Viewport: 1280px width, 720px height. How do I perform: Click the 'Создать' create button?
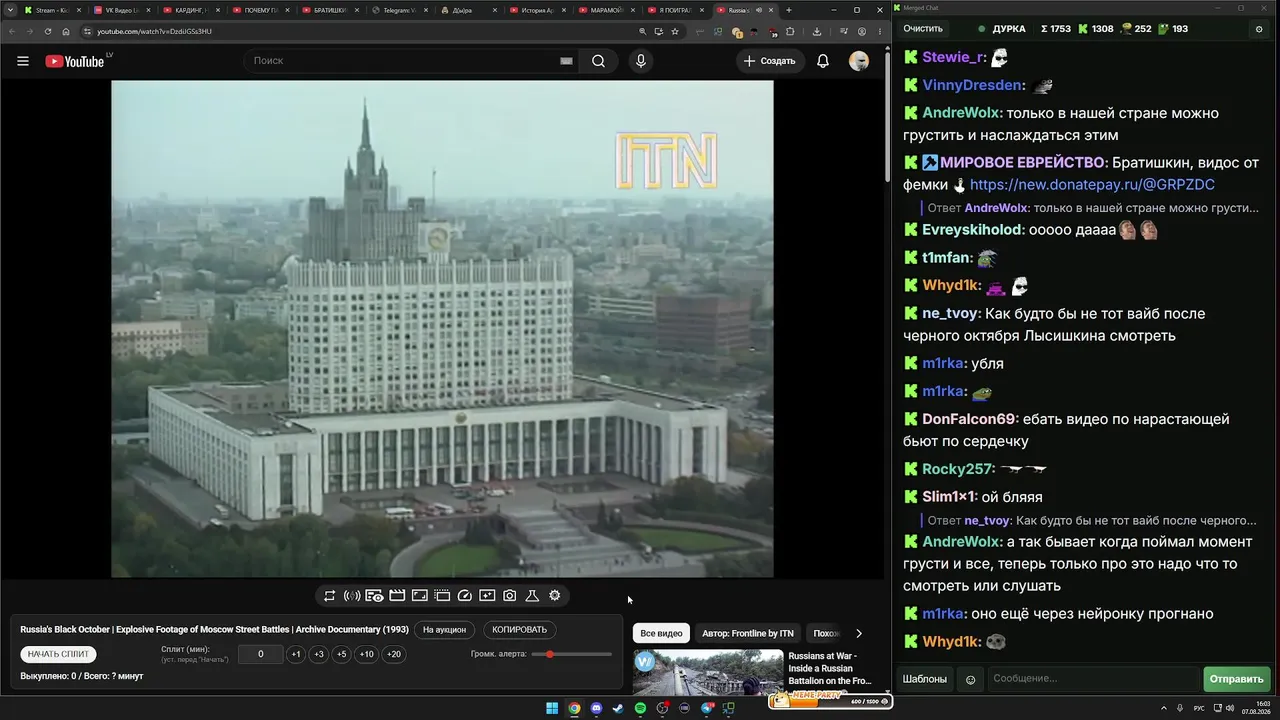[768, 61]
